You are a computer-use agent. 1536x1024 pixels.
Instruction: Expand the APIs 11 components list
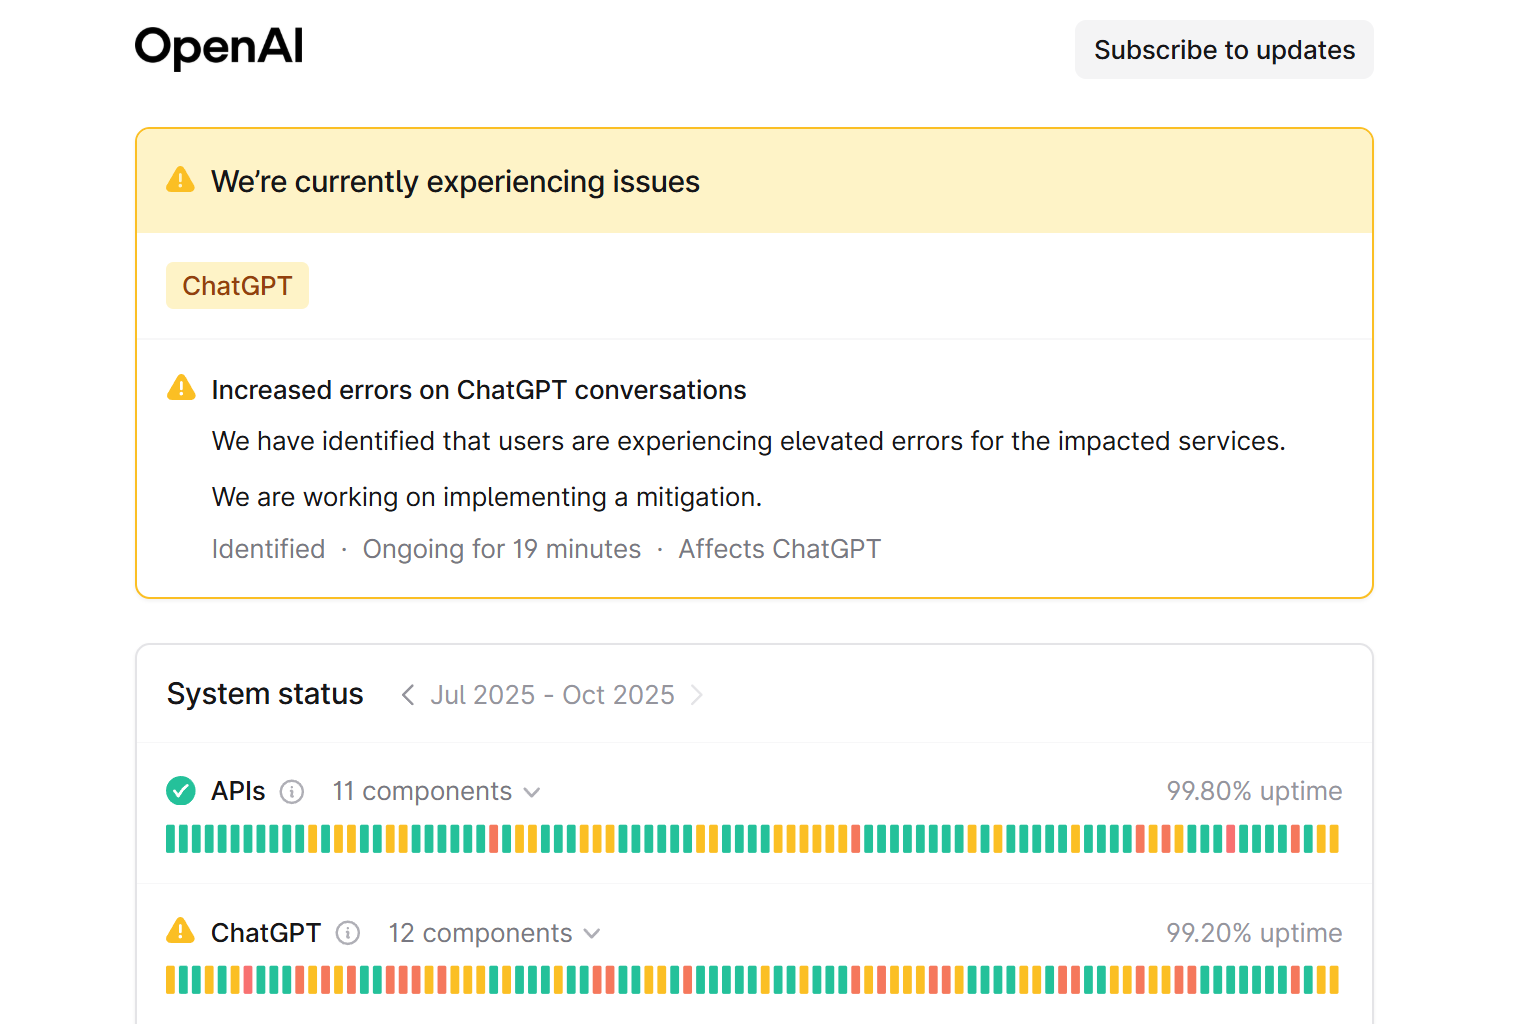[x=437, y=792]
